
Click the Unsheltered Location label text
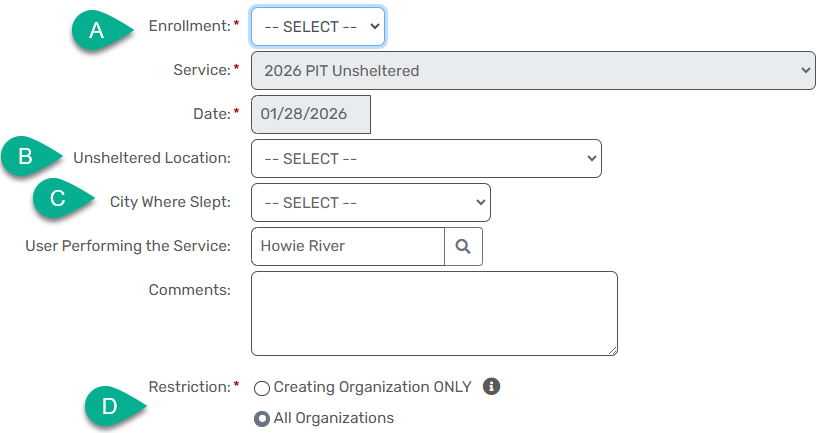click(151, 158)
